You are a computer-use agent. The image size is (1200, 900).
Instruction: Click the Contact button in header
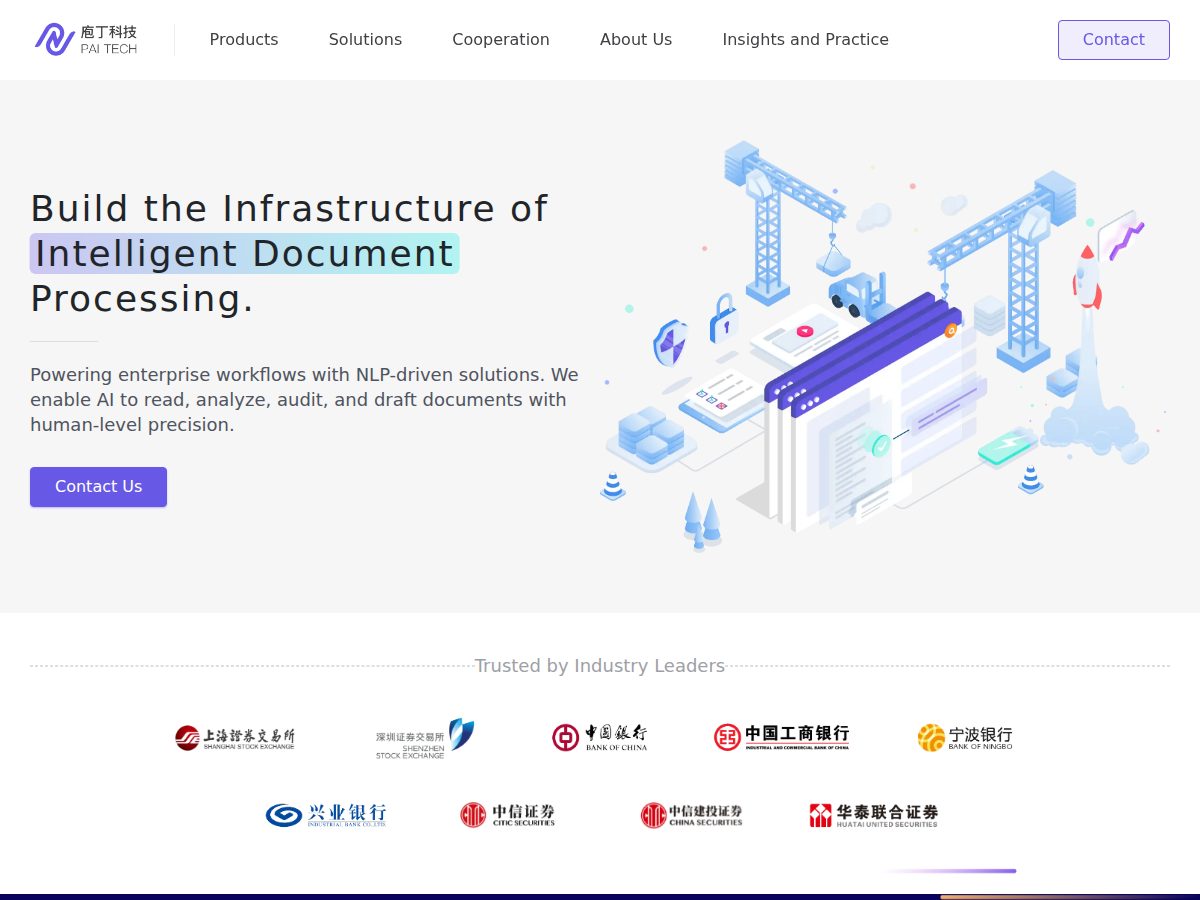point(1113,40)
